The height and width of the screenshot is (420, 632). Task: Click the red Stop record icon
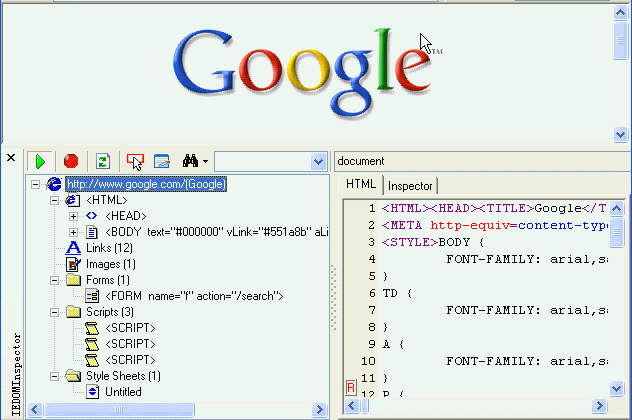coord(70,161)
